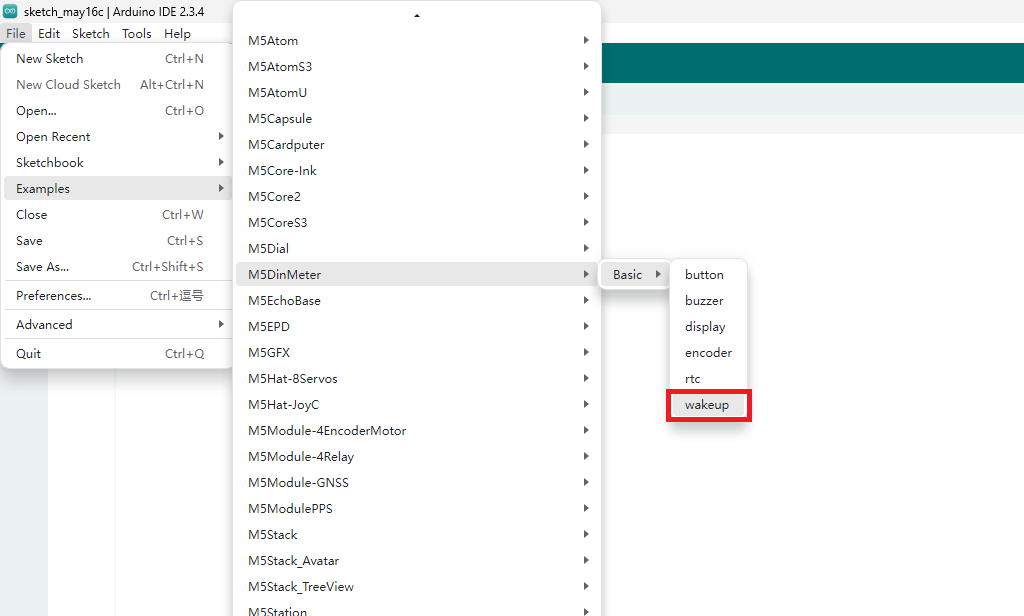Expand M5GFX examples

[417, 353]
